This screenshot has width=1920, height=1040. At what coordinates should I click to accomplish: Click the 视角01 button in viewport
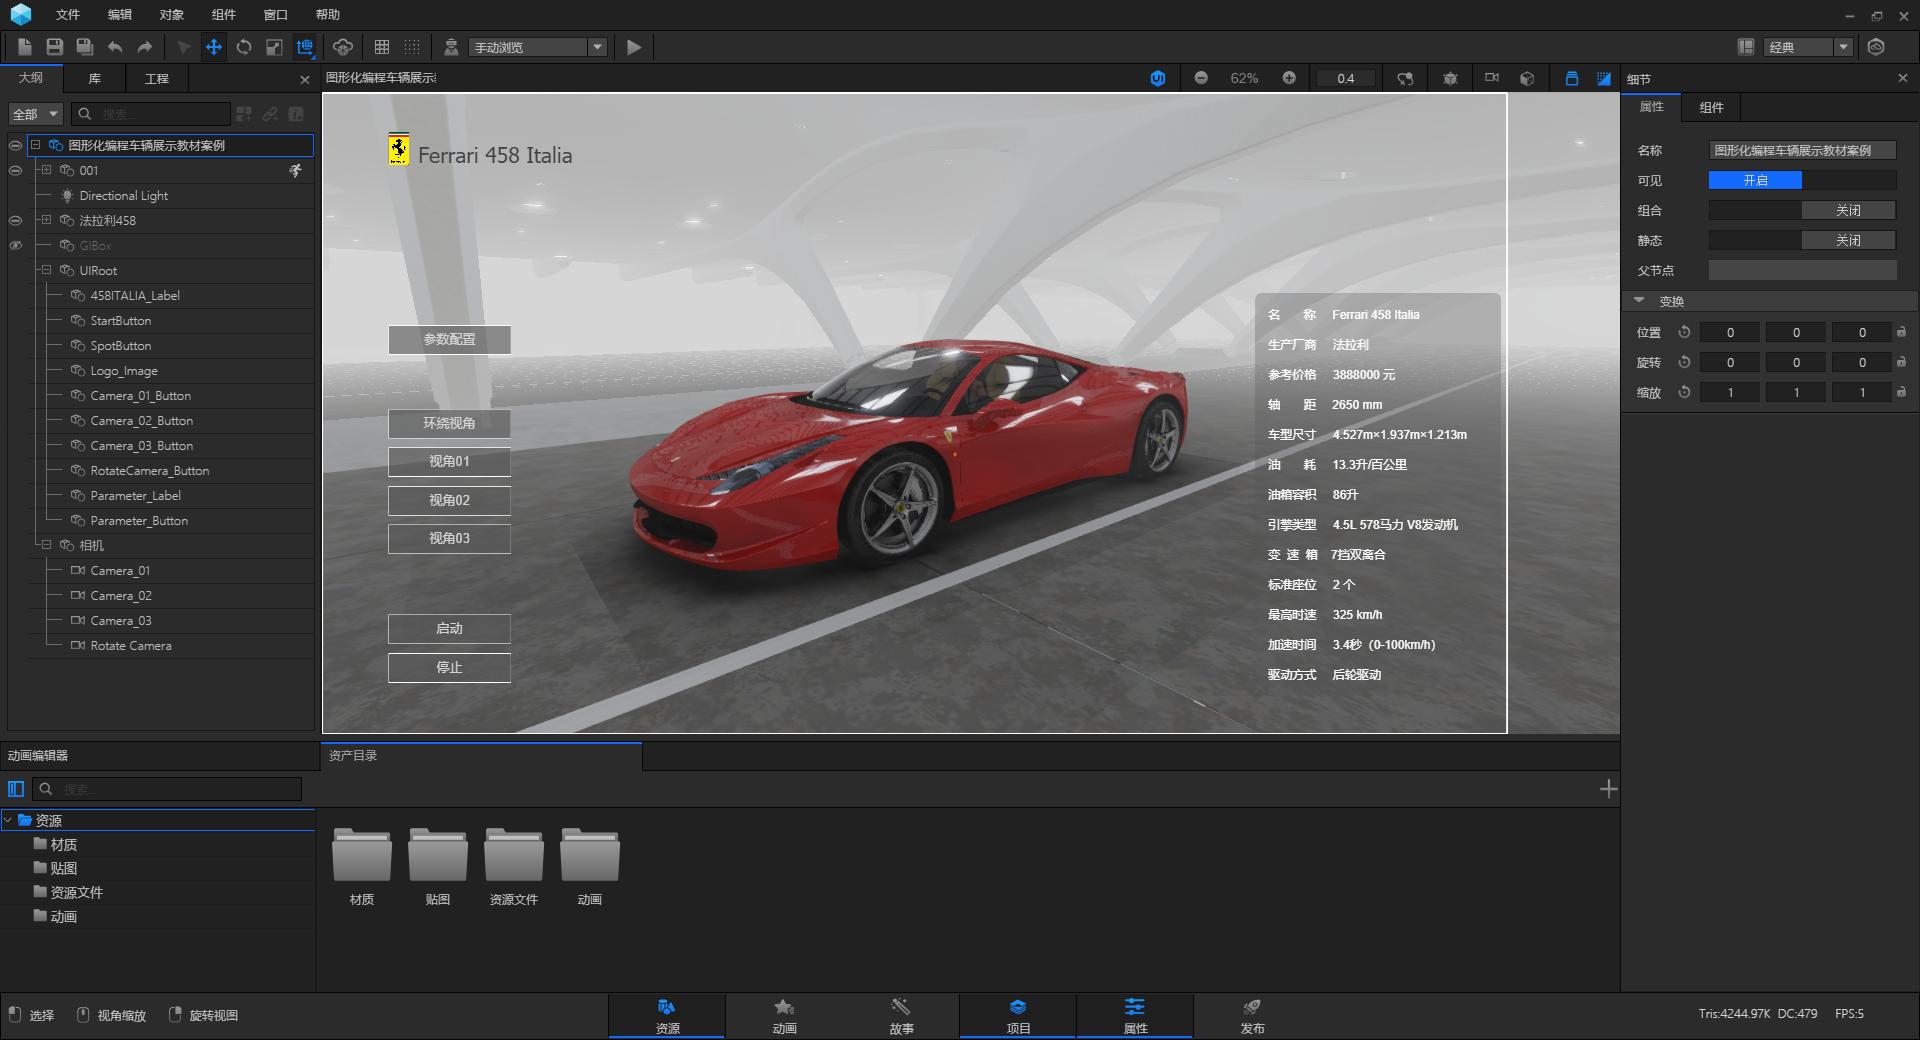point(449,462)
